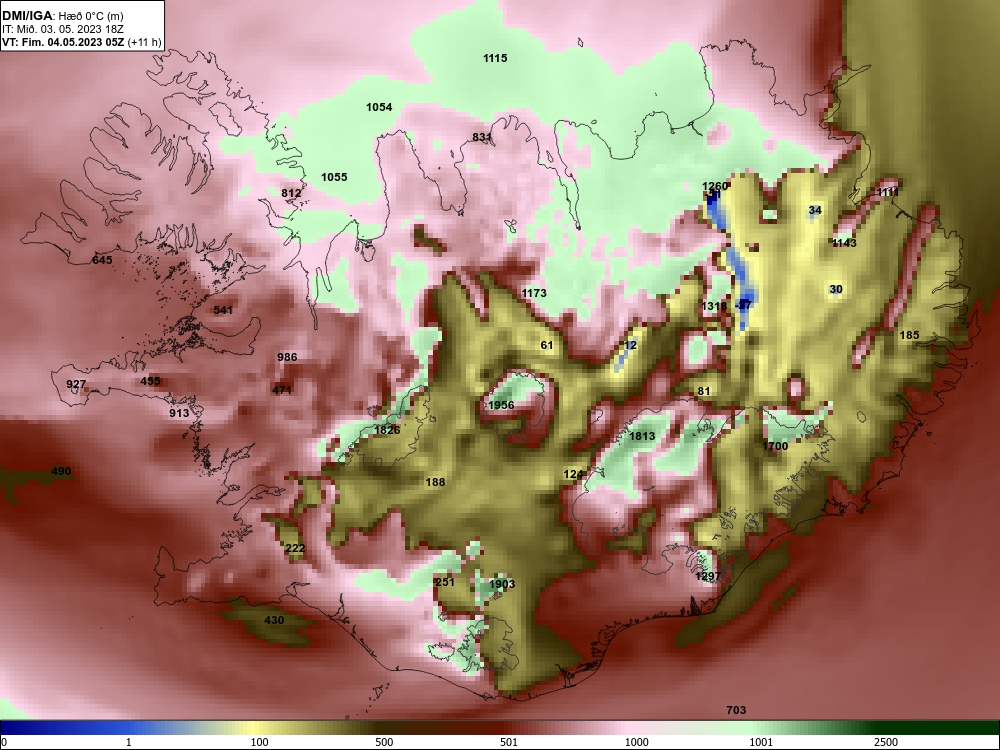
Task: Click the map value '124'
Action: (x=573, y=474)
